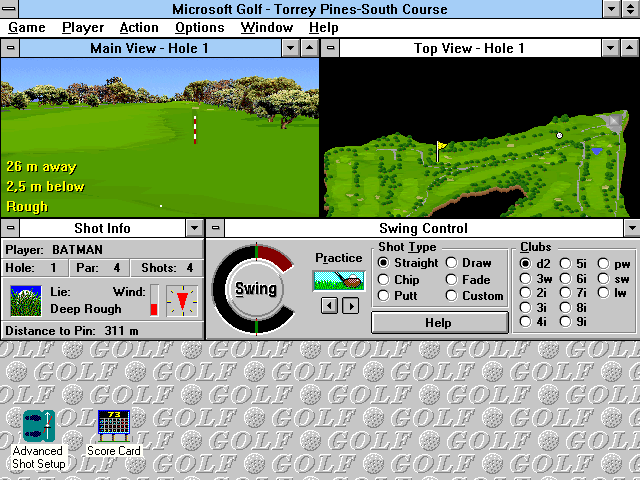Select the Fade shot type
Viewport: 640px width, 480px height.
[x=468, y=280]
